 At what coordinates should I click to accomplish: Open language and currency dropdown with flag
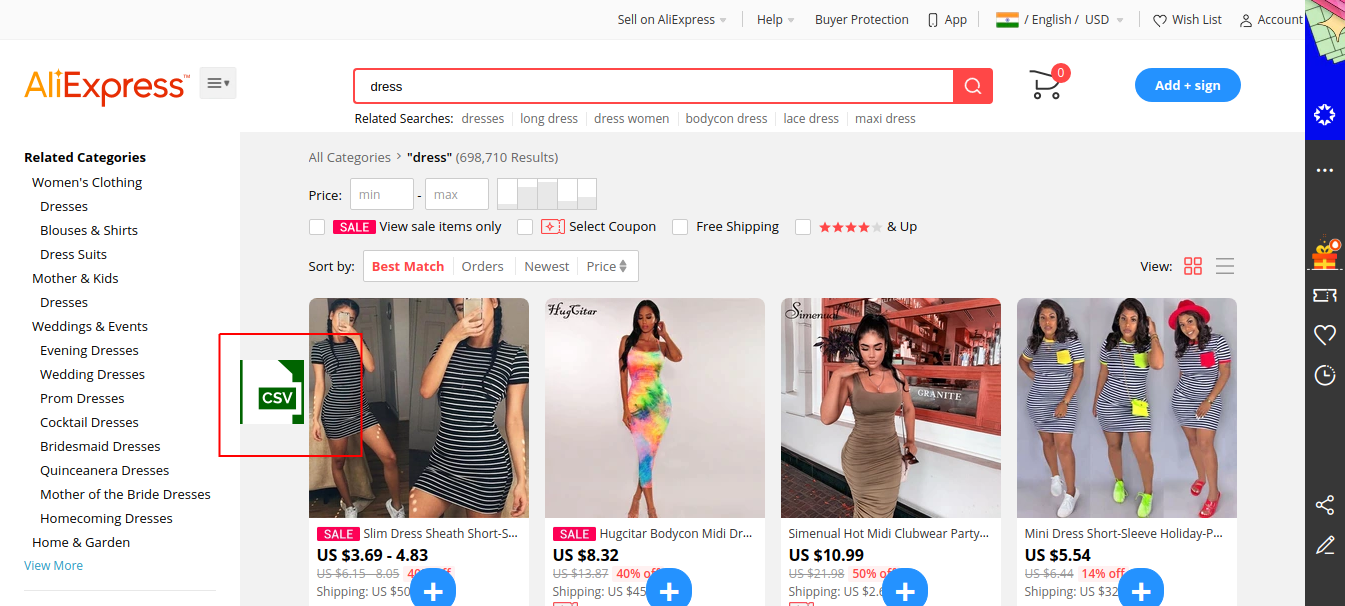(x=1060, y=20)
